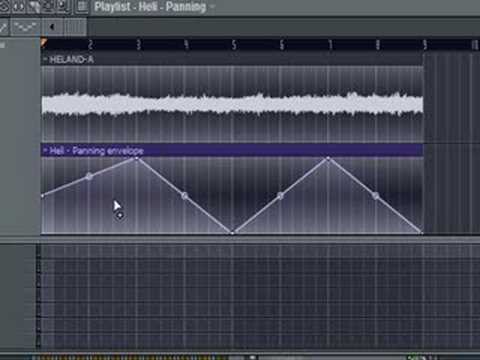Select the automation peak point at bar 7
Viewport: 480px width, 360px height.
pyautogui.click(x=328, y=158)
